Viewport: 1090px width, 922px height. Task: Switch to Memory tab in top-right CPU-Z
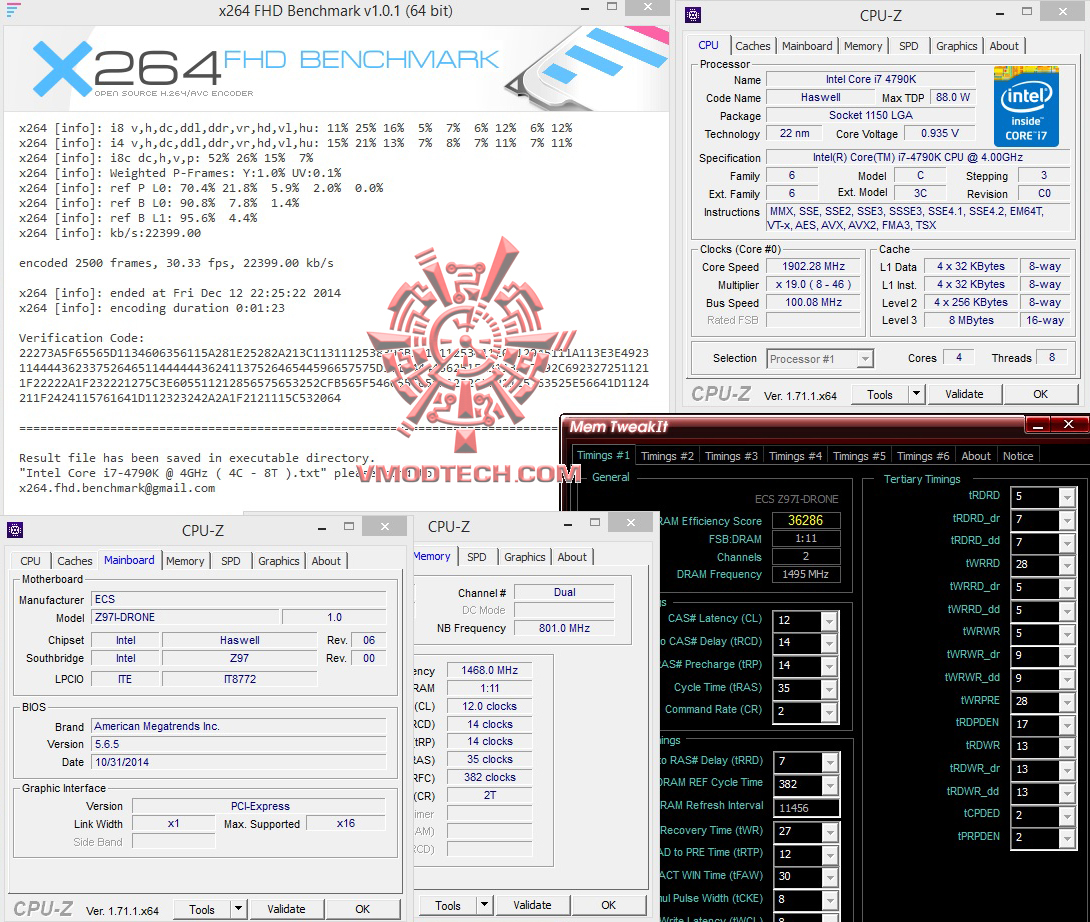[x=863, y=46]
